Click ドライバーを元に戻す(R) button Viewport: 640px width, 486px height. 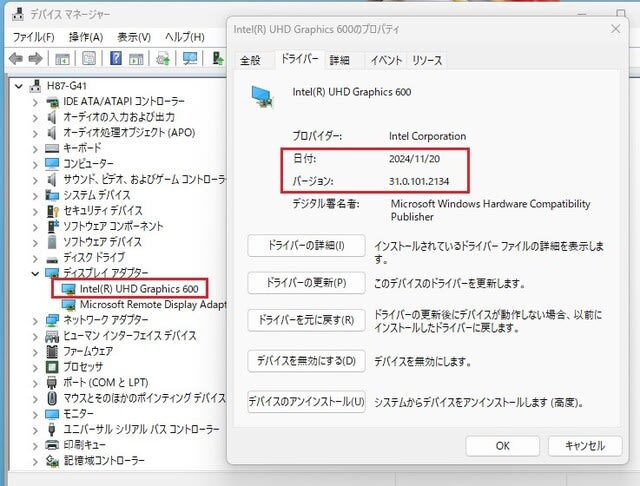tap(306, 320)
